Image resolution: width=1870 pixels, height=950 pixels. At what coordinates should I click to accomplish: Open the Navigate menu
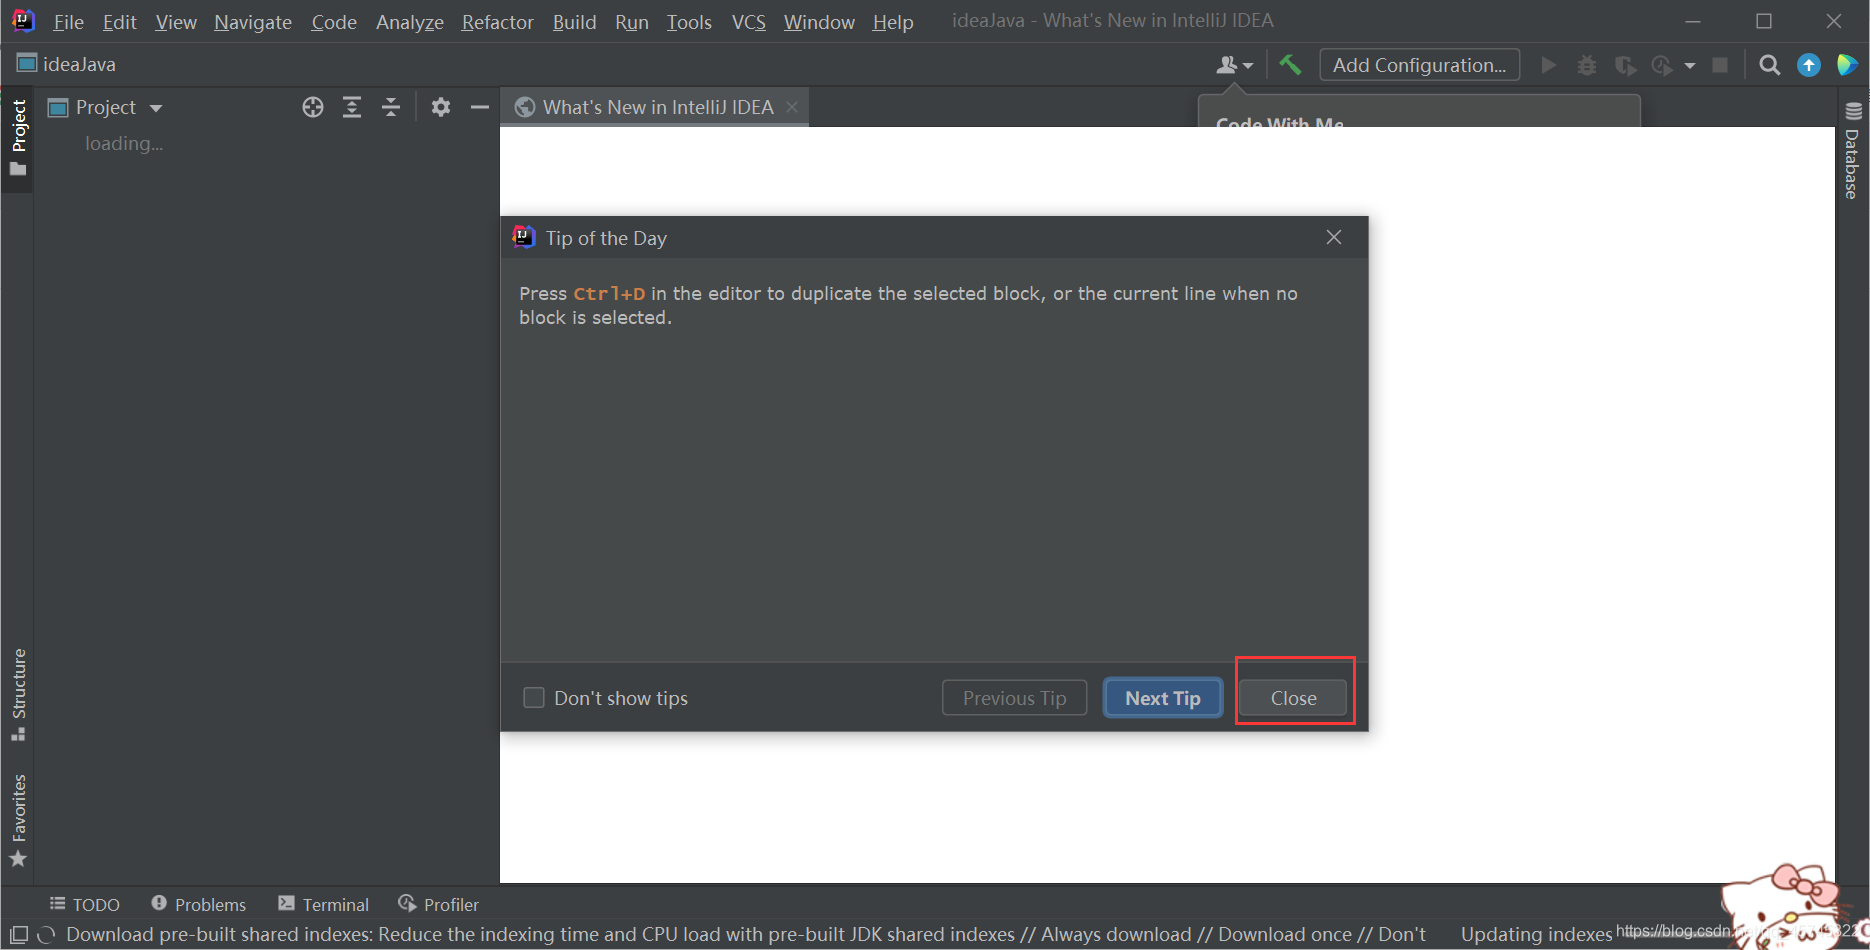pyautogui.click(x=253, y=22)
